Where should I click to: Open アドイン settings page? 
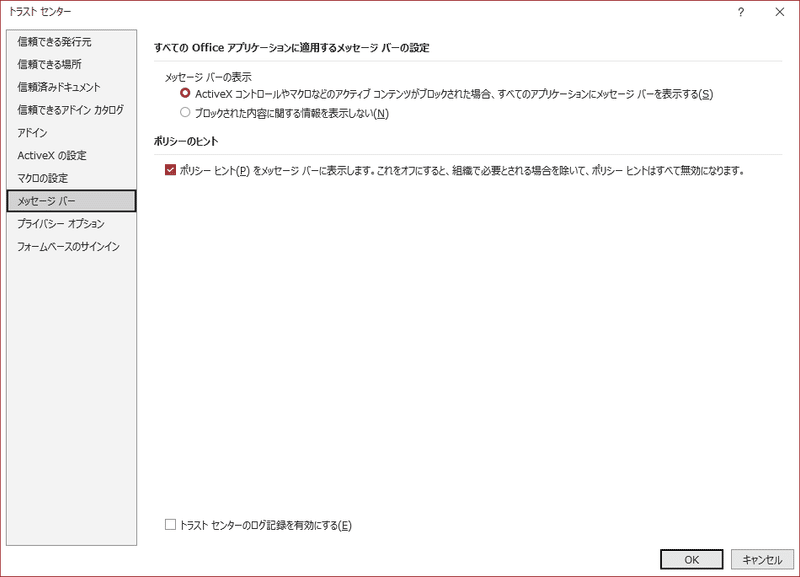(x=71, y=133)
